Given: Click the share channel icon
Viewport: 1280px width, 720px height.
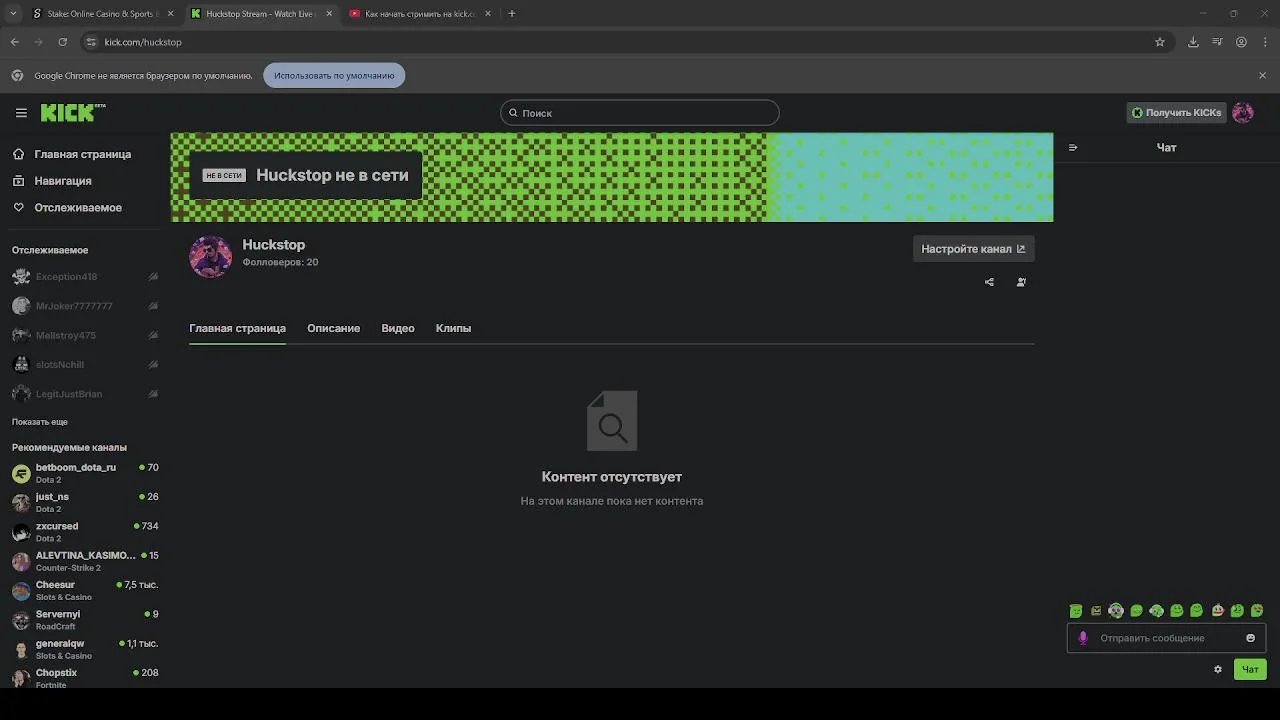Looking at the screenshot, I should (x=989, y=282).
